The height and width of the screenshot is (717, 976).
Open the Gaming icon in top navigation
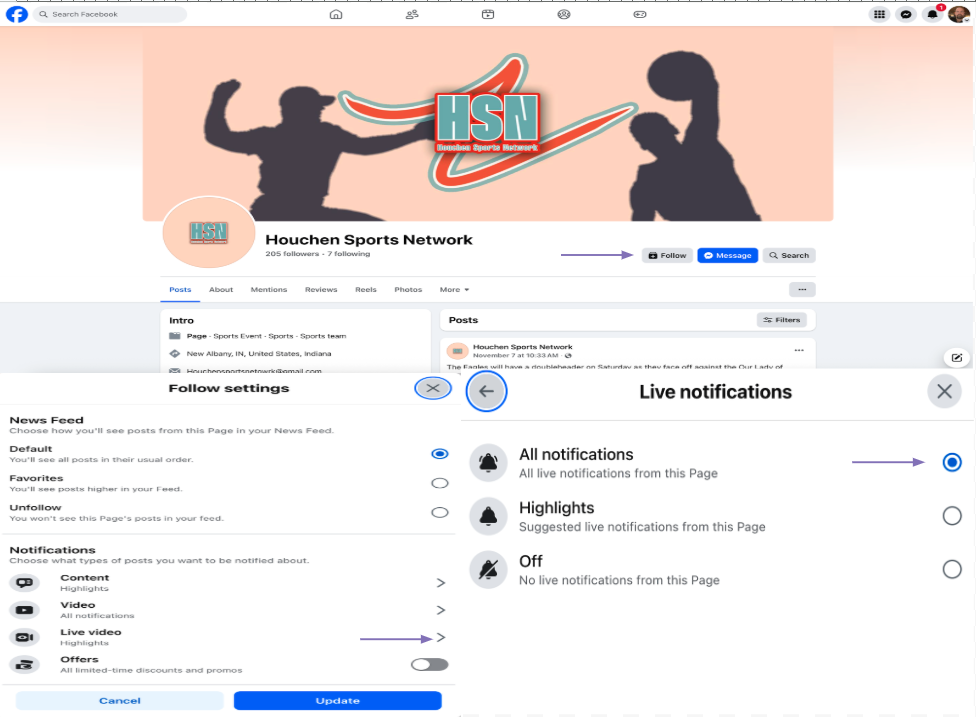pos(640,14)
